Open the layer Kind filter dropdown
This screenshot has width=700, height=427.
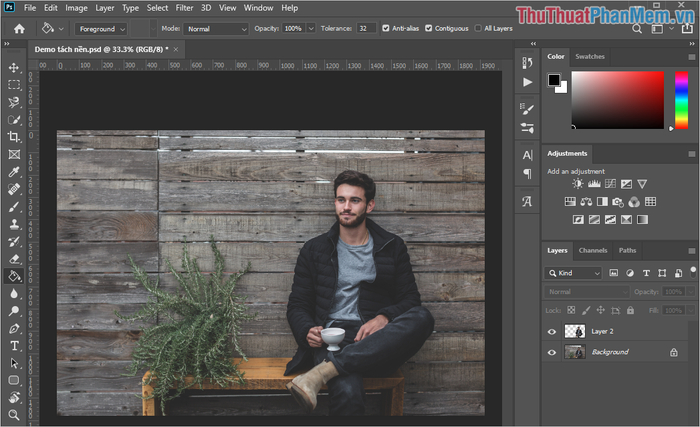tap(574, 273)
